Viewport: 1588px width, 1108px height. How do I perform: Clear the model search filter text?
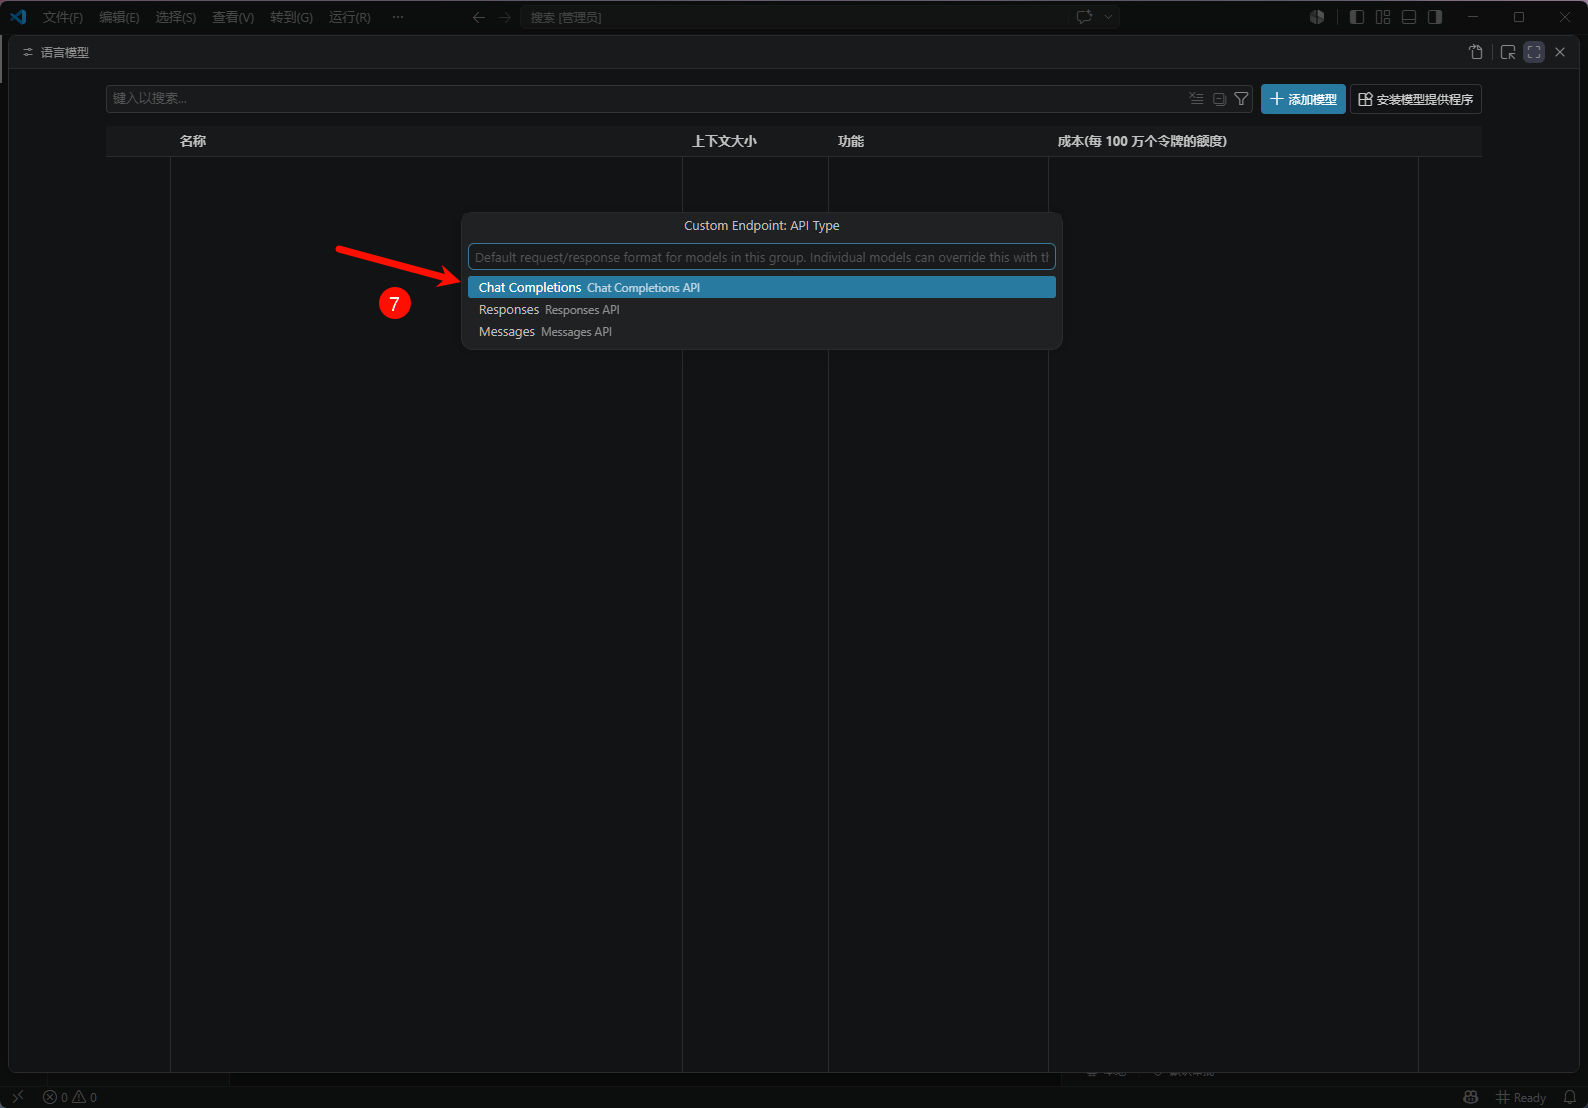(1196, 98)
